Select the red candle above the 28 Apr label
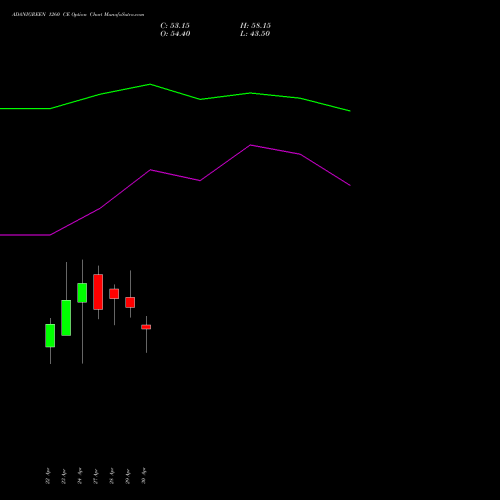This screenshot has height=500, width=500. [x=114, y=294]
